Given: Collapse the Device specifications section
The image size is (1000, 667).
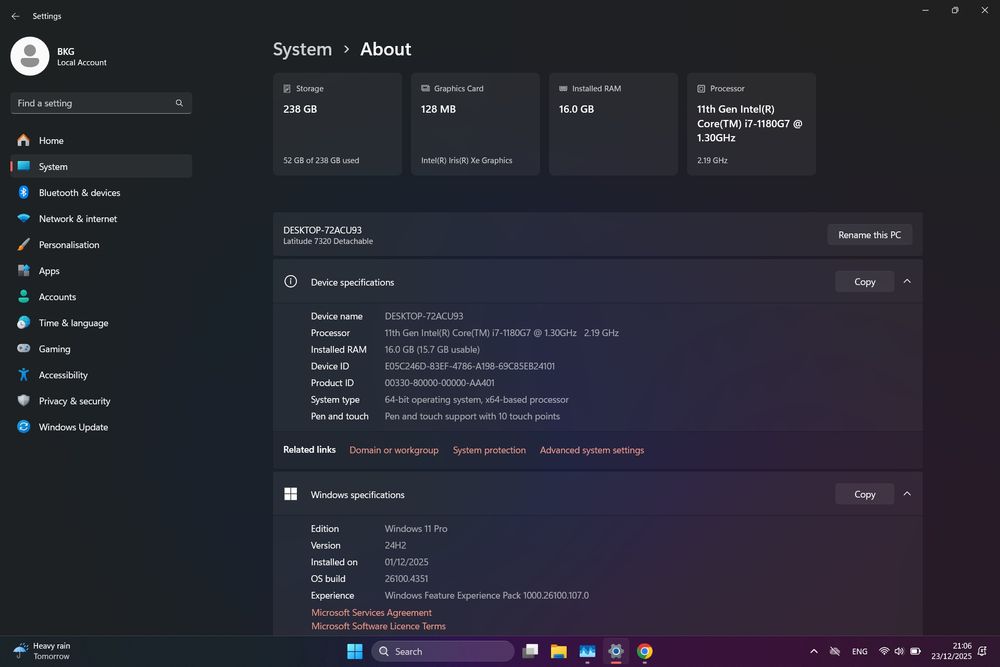Looking at the screenshot, I should point(907,281).
